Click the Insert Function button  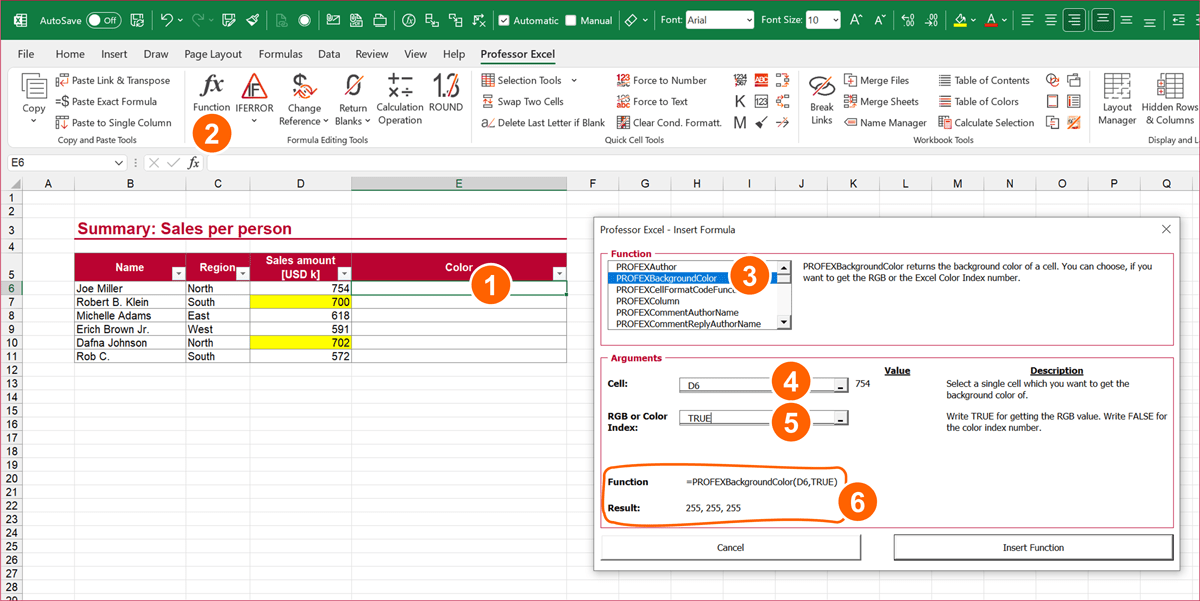point(1033,546)
